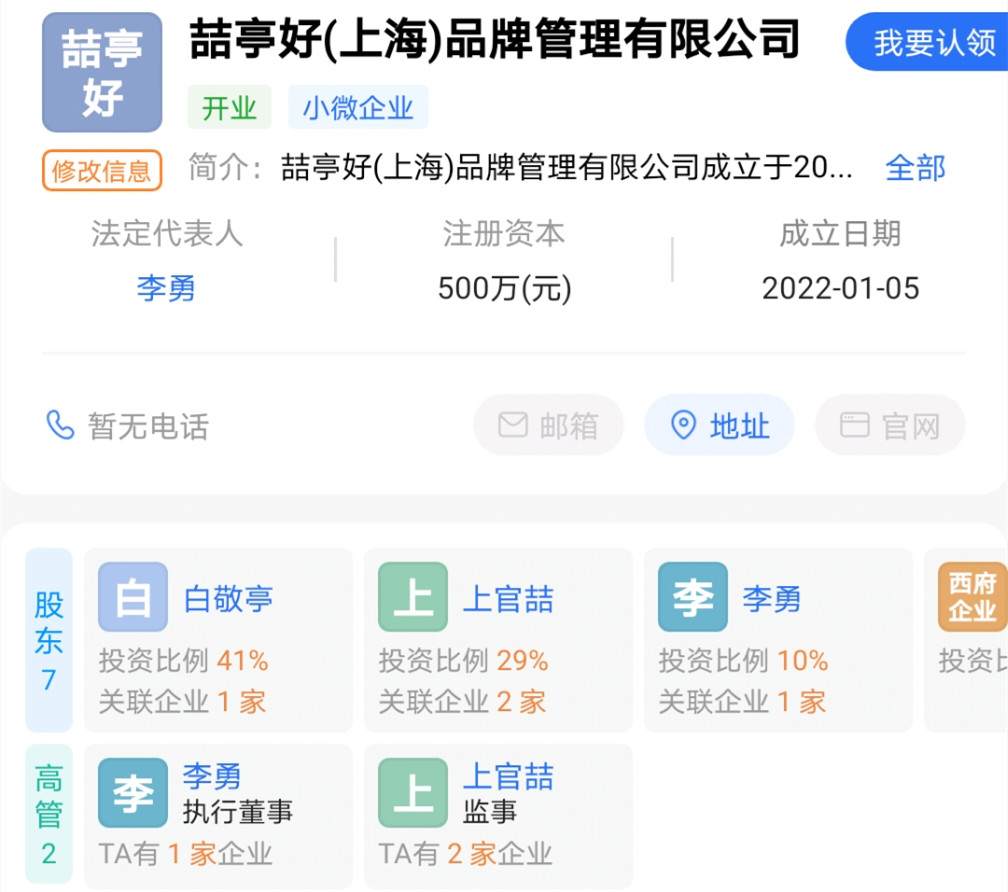Expand the company introduction via 全部
The image size is (1008, 892).
(x=916, y=169)
